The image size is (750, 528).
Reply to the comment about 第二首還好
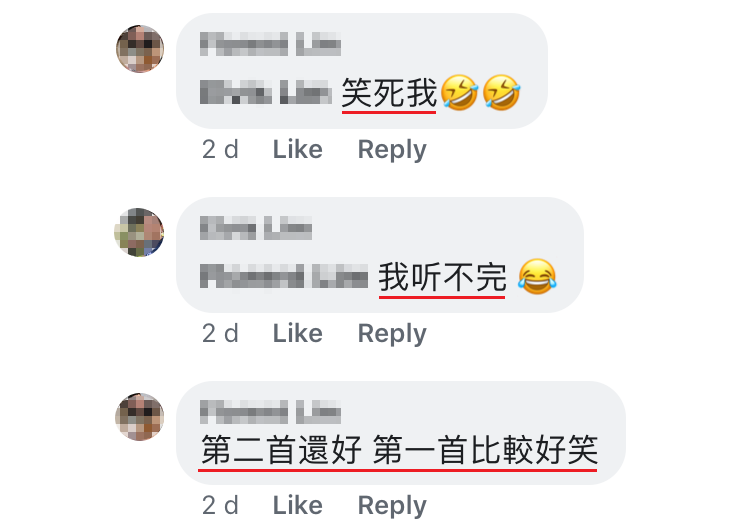pyautogui.click(x=392, y=506)
